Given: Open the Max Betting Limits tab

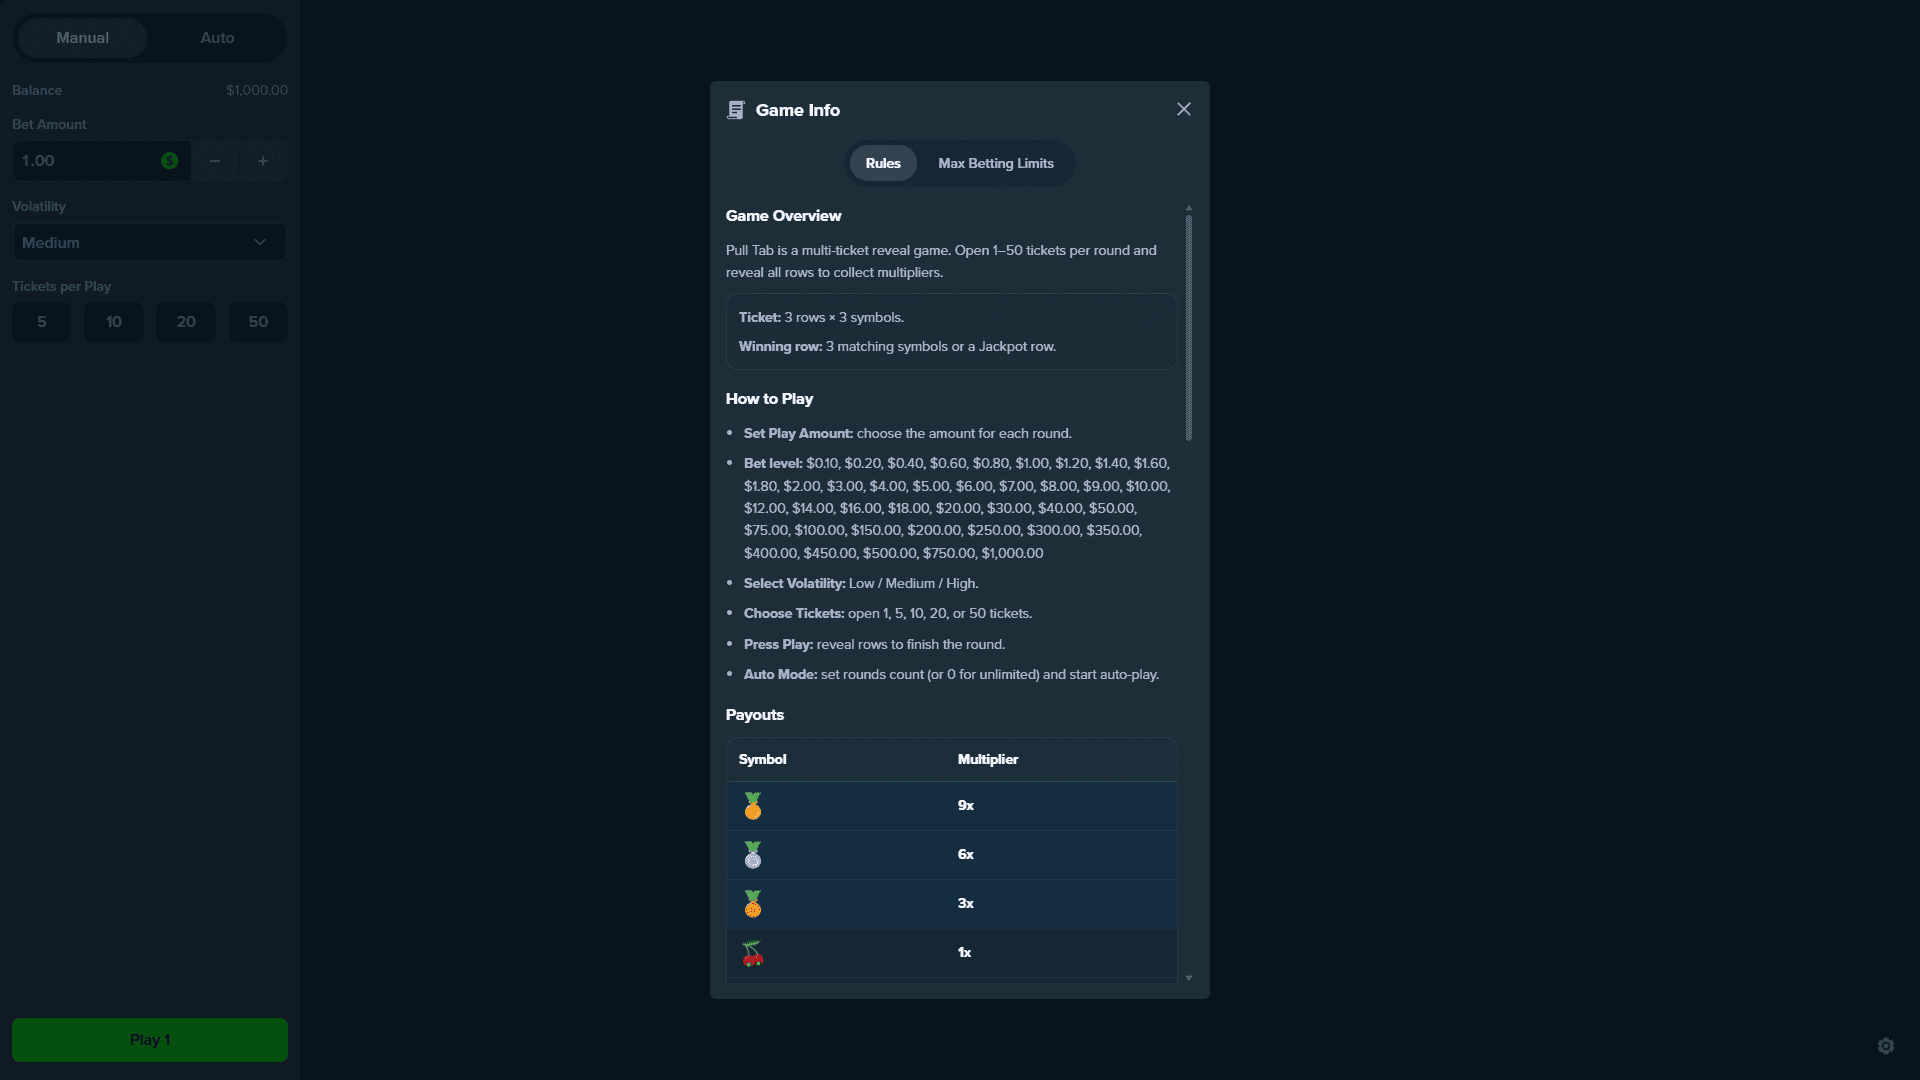Looking at the screenshot, I should point(996,163).
